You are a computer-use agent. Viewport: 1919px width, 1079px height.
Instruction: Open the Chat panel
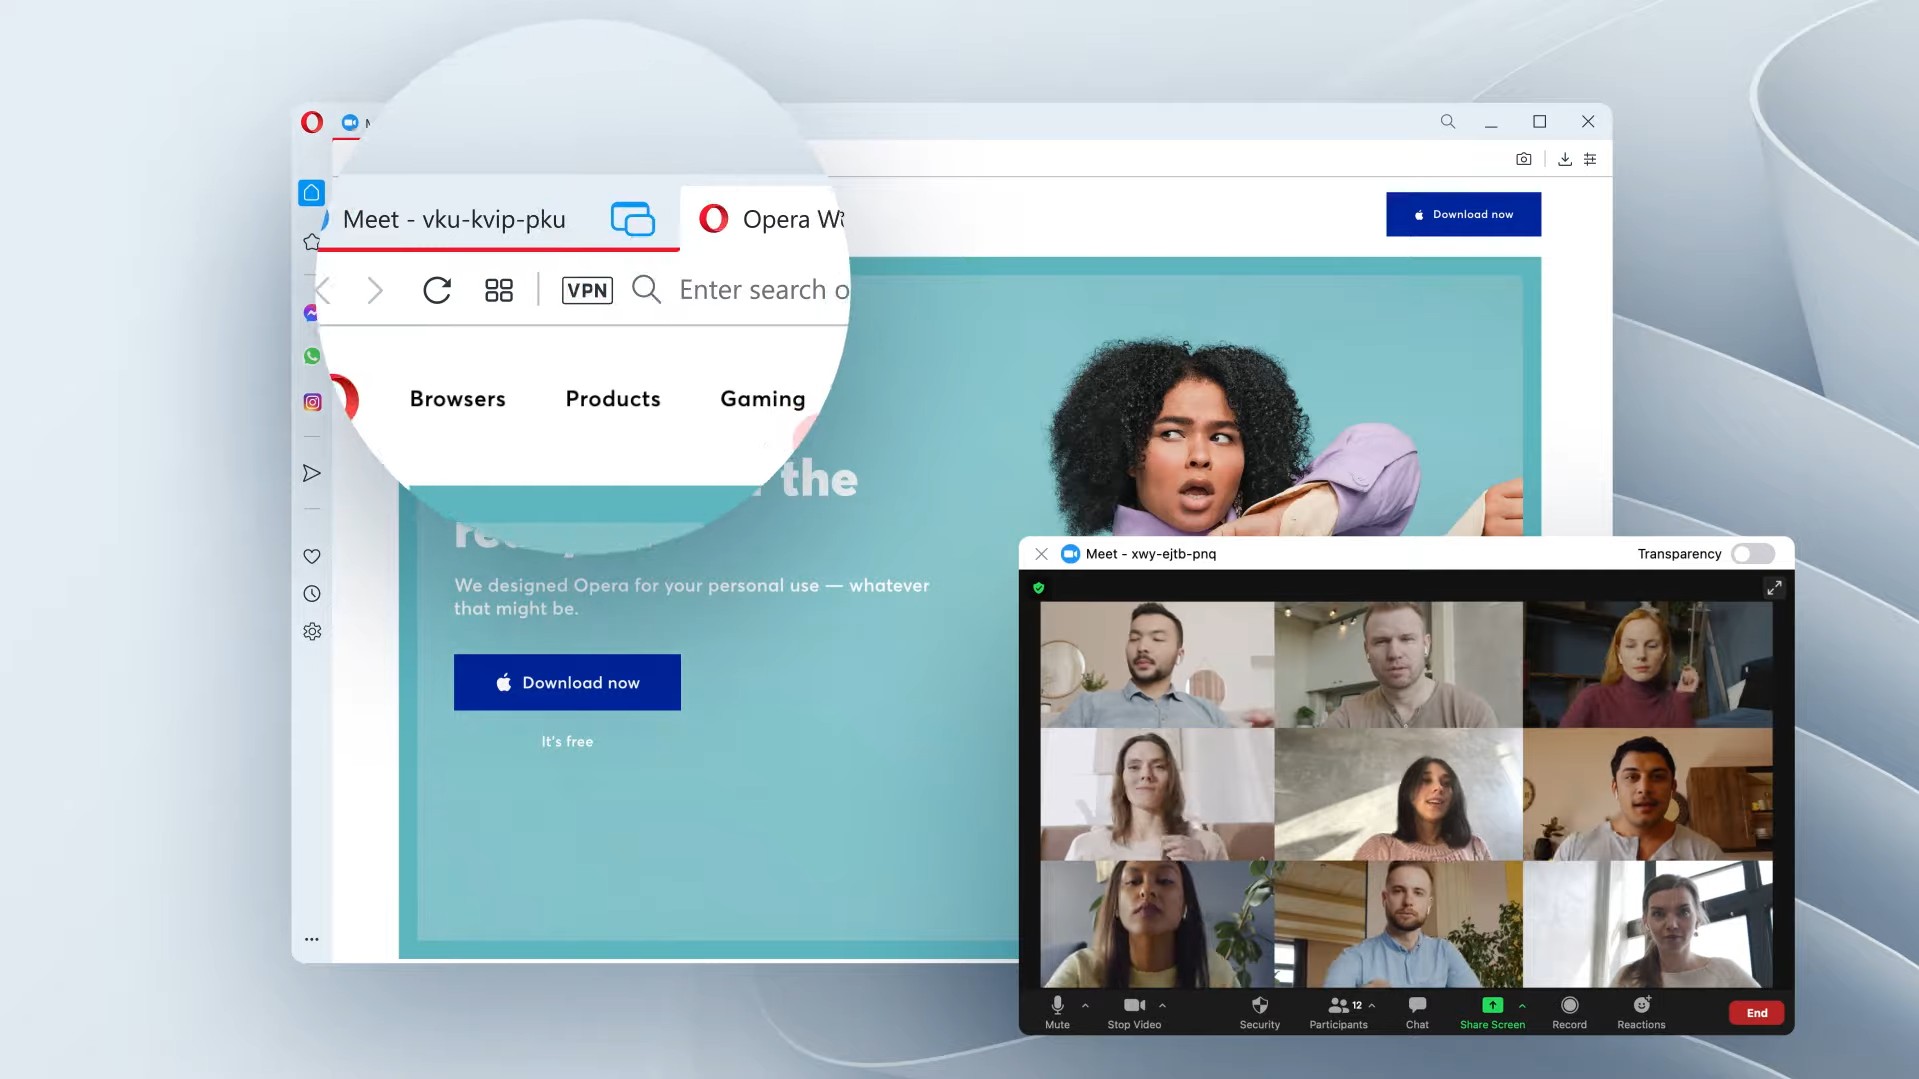pos(1417,1012)
